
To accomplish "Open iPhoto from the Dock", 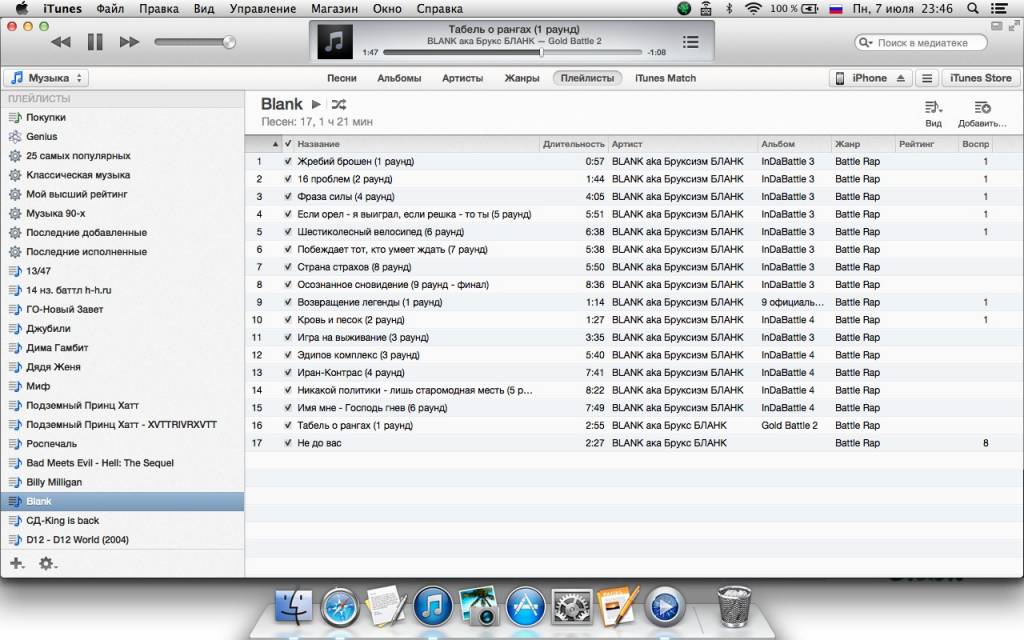I will point(479,606).
